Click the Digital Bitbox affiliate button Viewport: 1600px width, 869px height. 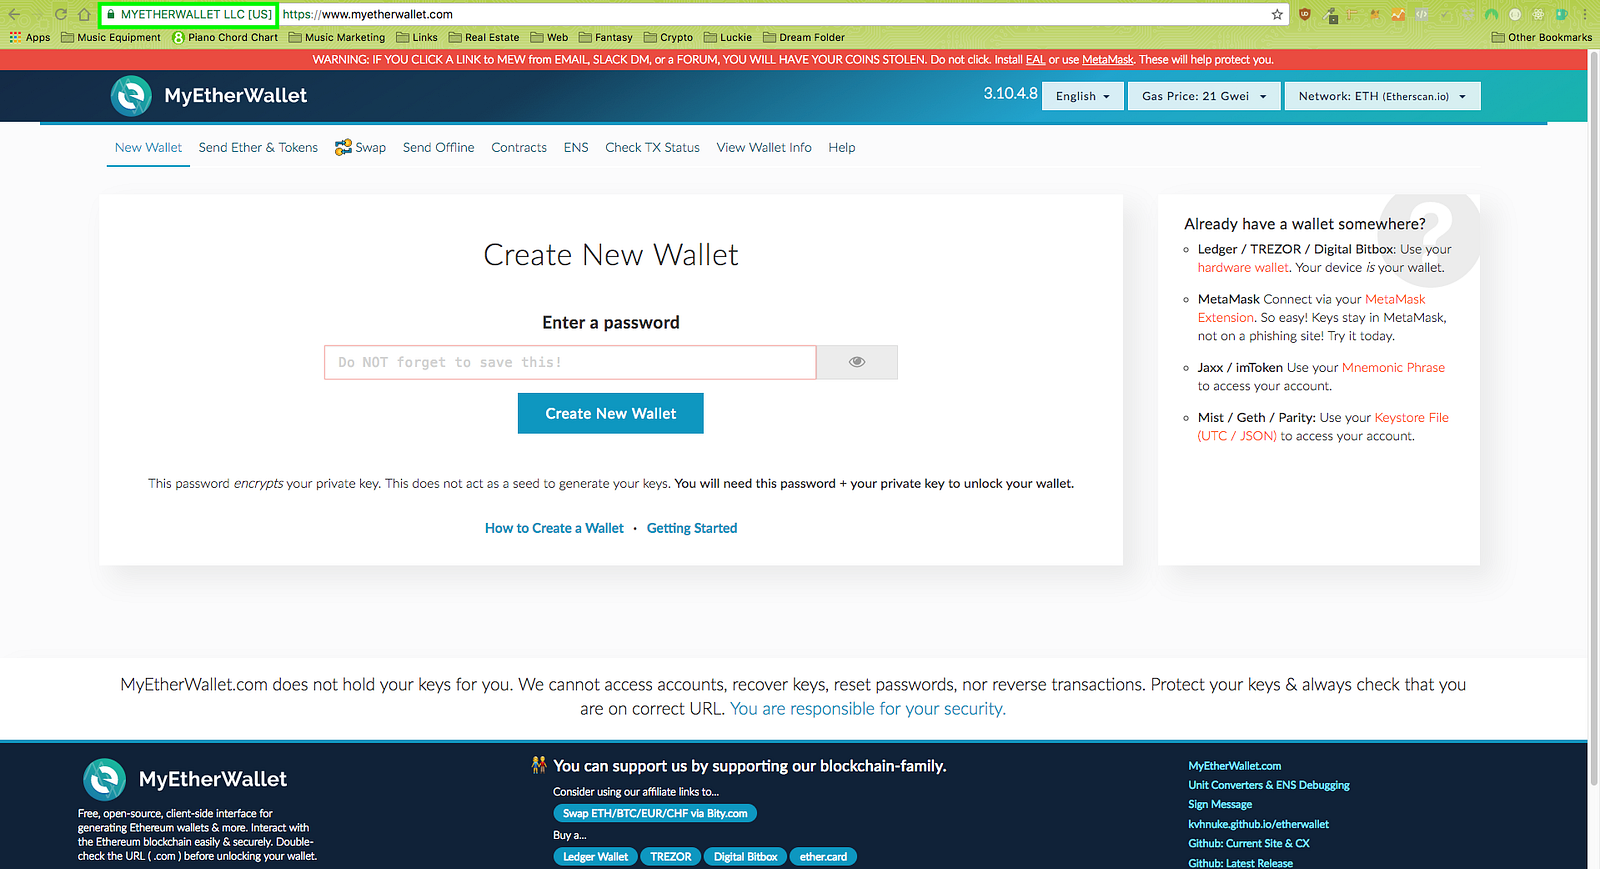pyautogui.click(x=746, y=857)
